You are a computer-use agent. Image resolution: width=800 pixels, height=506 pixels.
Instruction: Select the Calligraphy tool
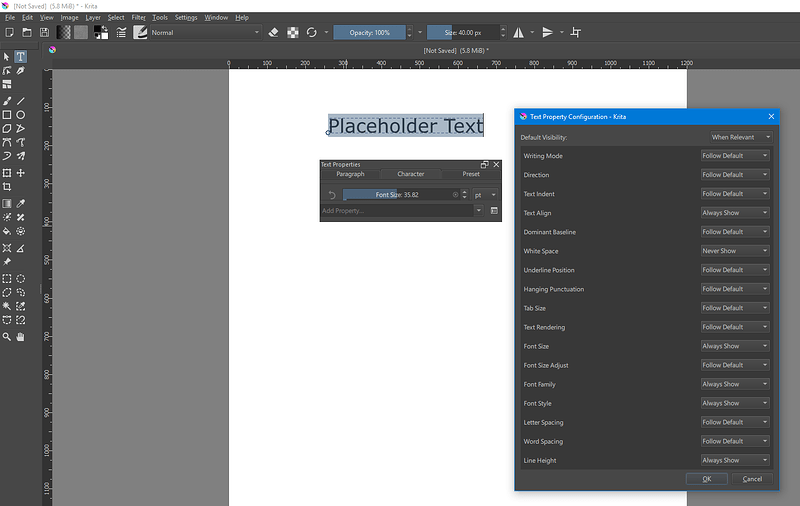tap(20, 70)
